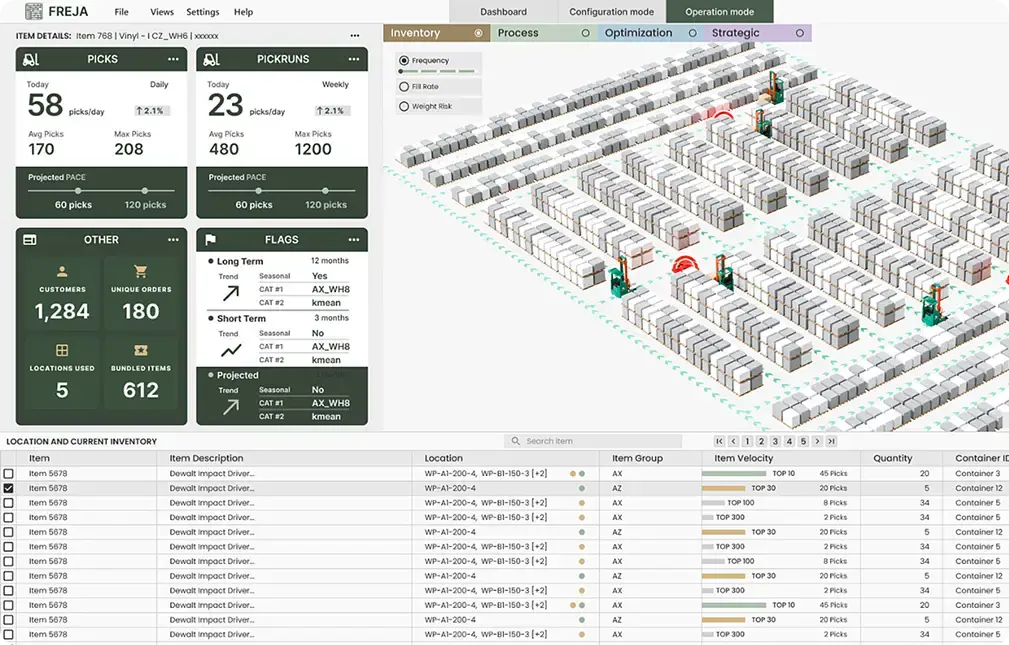The image size is (1009, 645).
Task: Expand the OTHER card three-dot menu
Action: tap(173, 240)
